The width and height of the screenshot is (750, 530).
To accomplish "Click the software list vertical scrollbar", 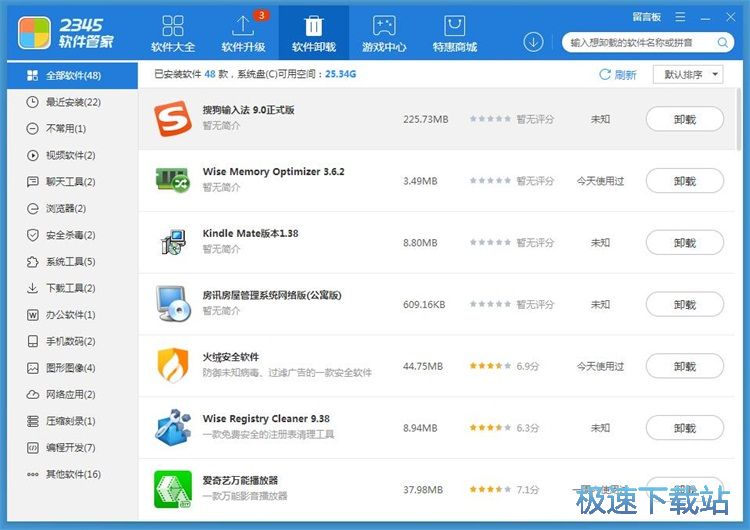I will click(x=739, y=120).
